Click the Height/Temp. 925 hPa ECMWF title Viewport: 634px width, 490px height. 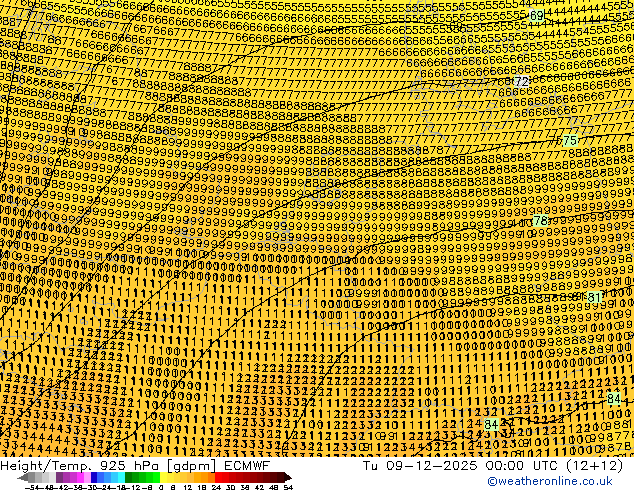coord(135,465)
